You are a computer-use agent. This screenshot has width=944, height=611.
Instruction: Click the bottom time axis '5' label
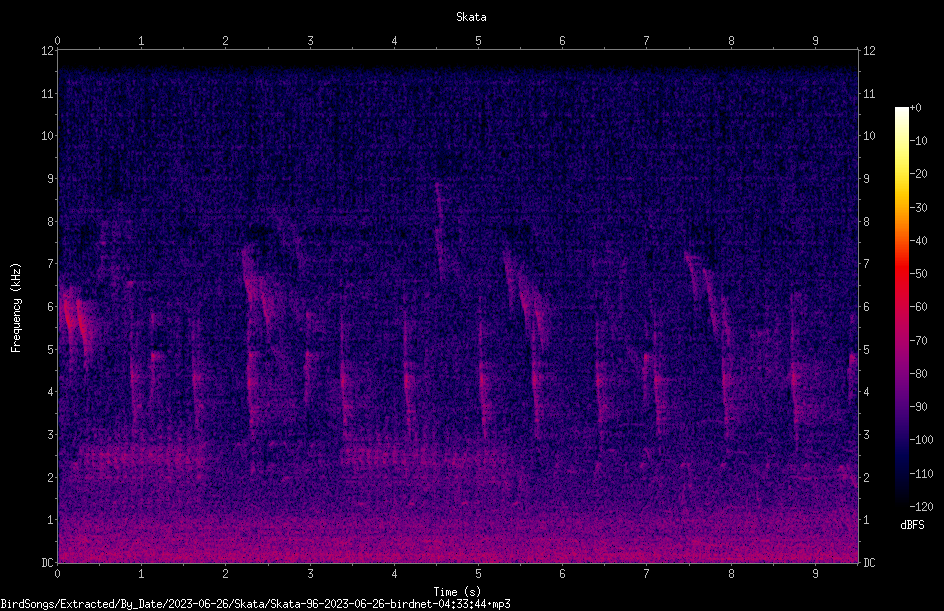(479, 574)
